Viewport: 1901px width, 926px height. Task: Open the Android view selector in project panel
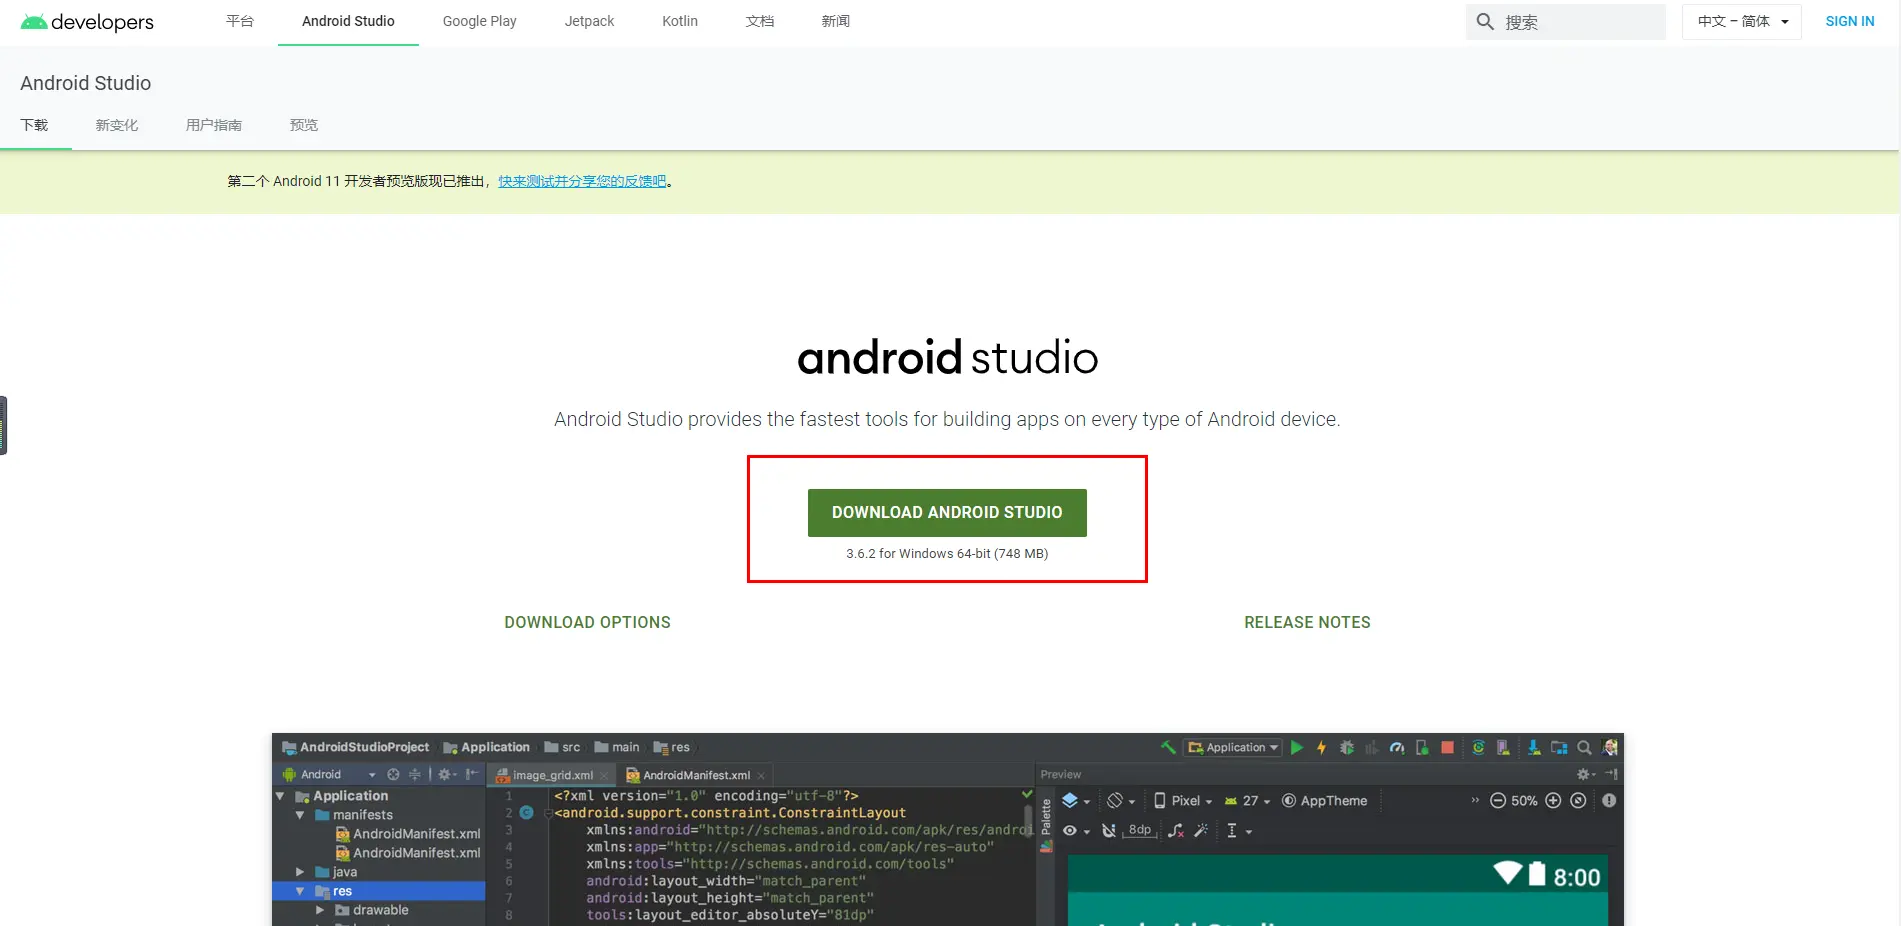point(329,774)
